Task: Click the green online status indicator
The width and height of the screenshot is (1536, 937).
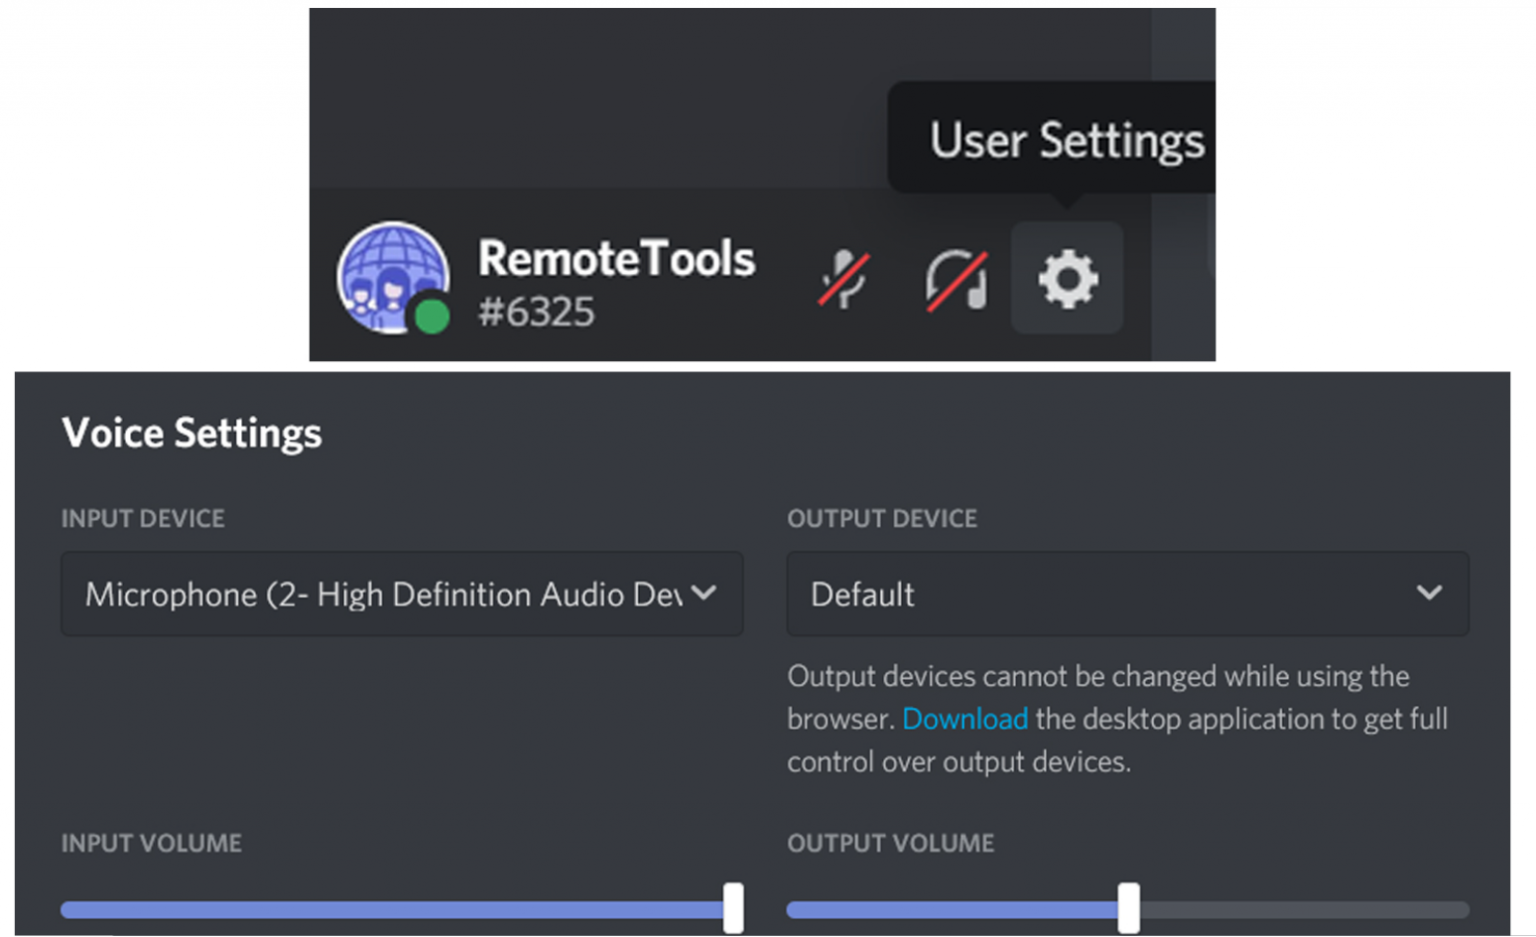Action: tap(432, 318)
